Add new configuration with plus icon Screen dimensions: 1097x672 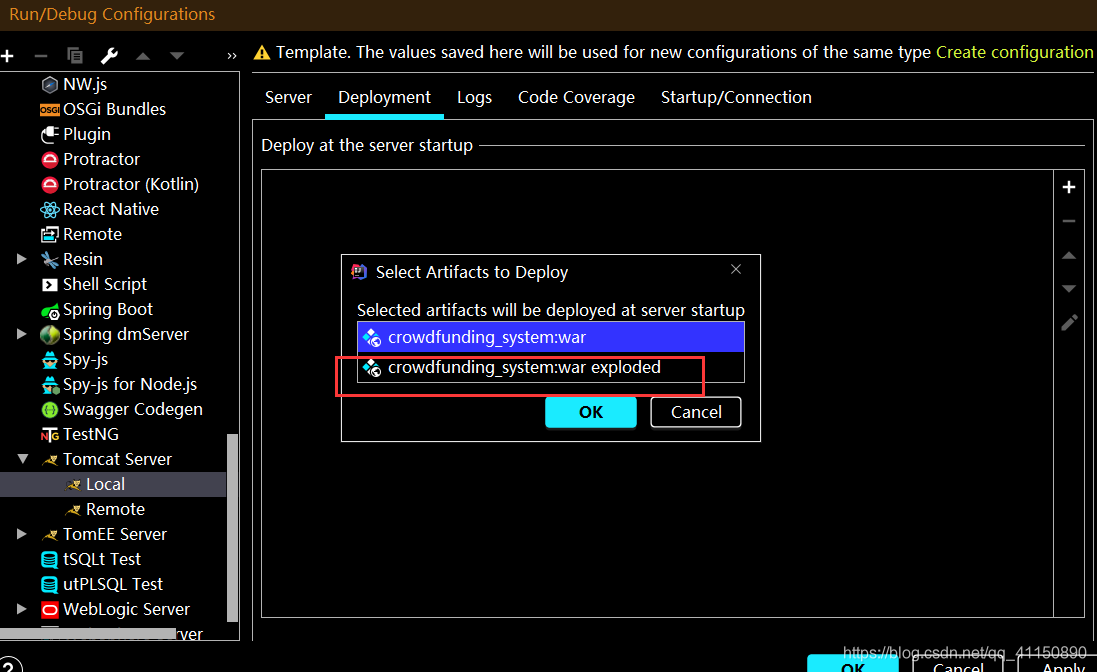point(8,56)
